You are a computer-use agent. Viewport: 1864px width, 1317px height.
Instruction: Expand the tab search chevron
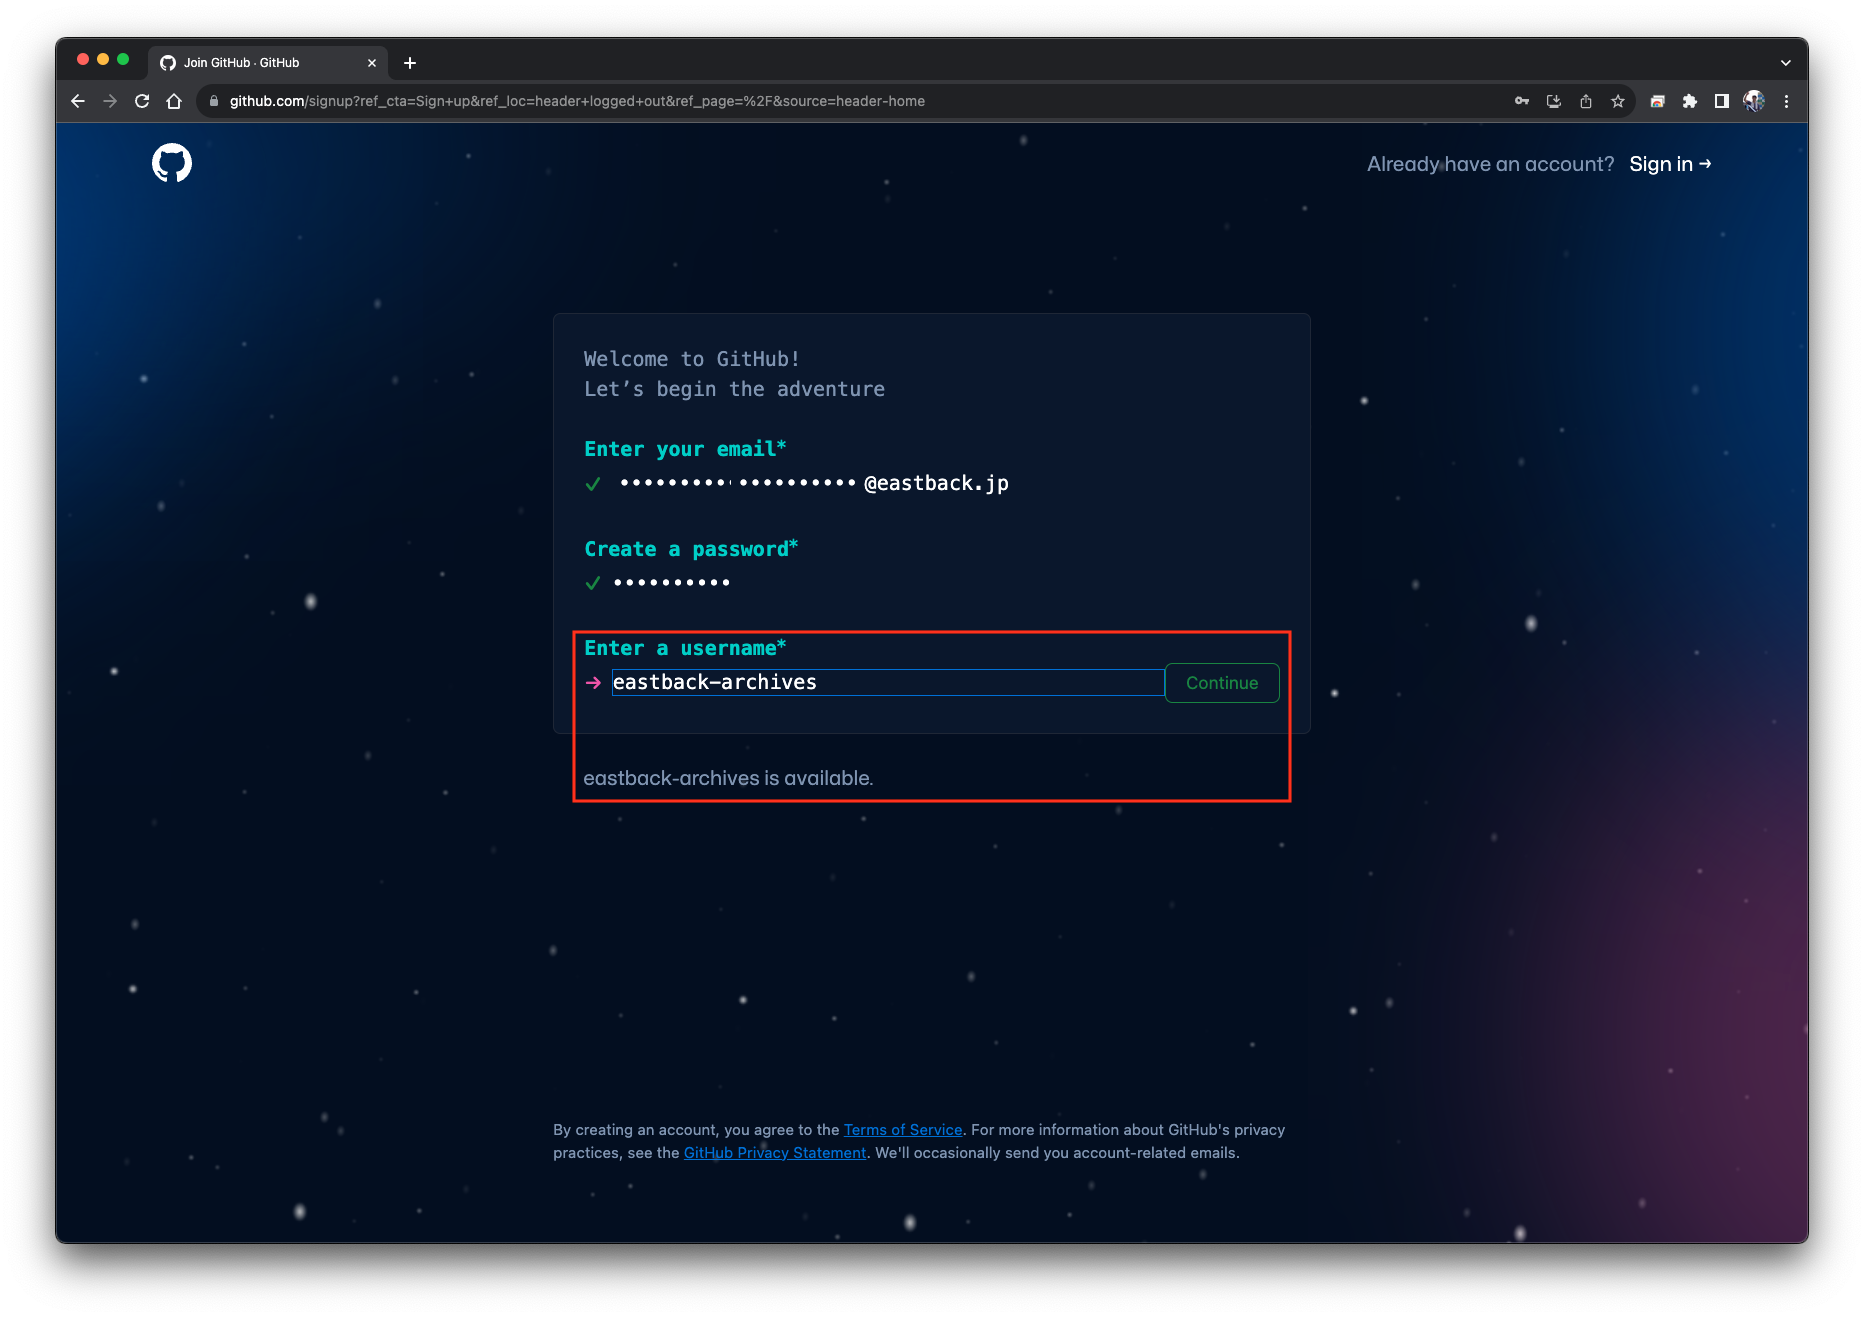1786,63
